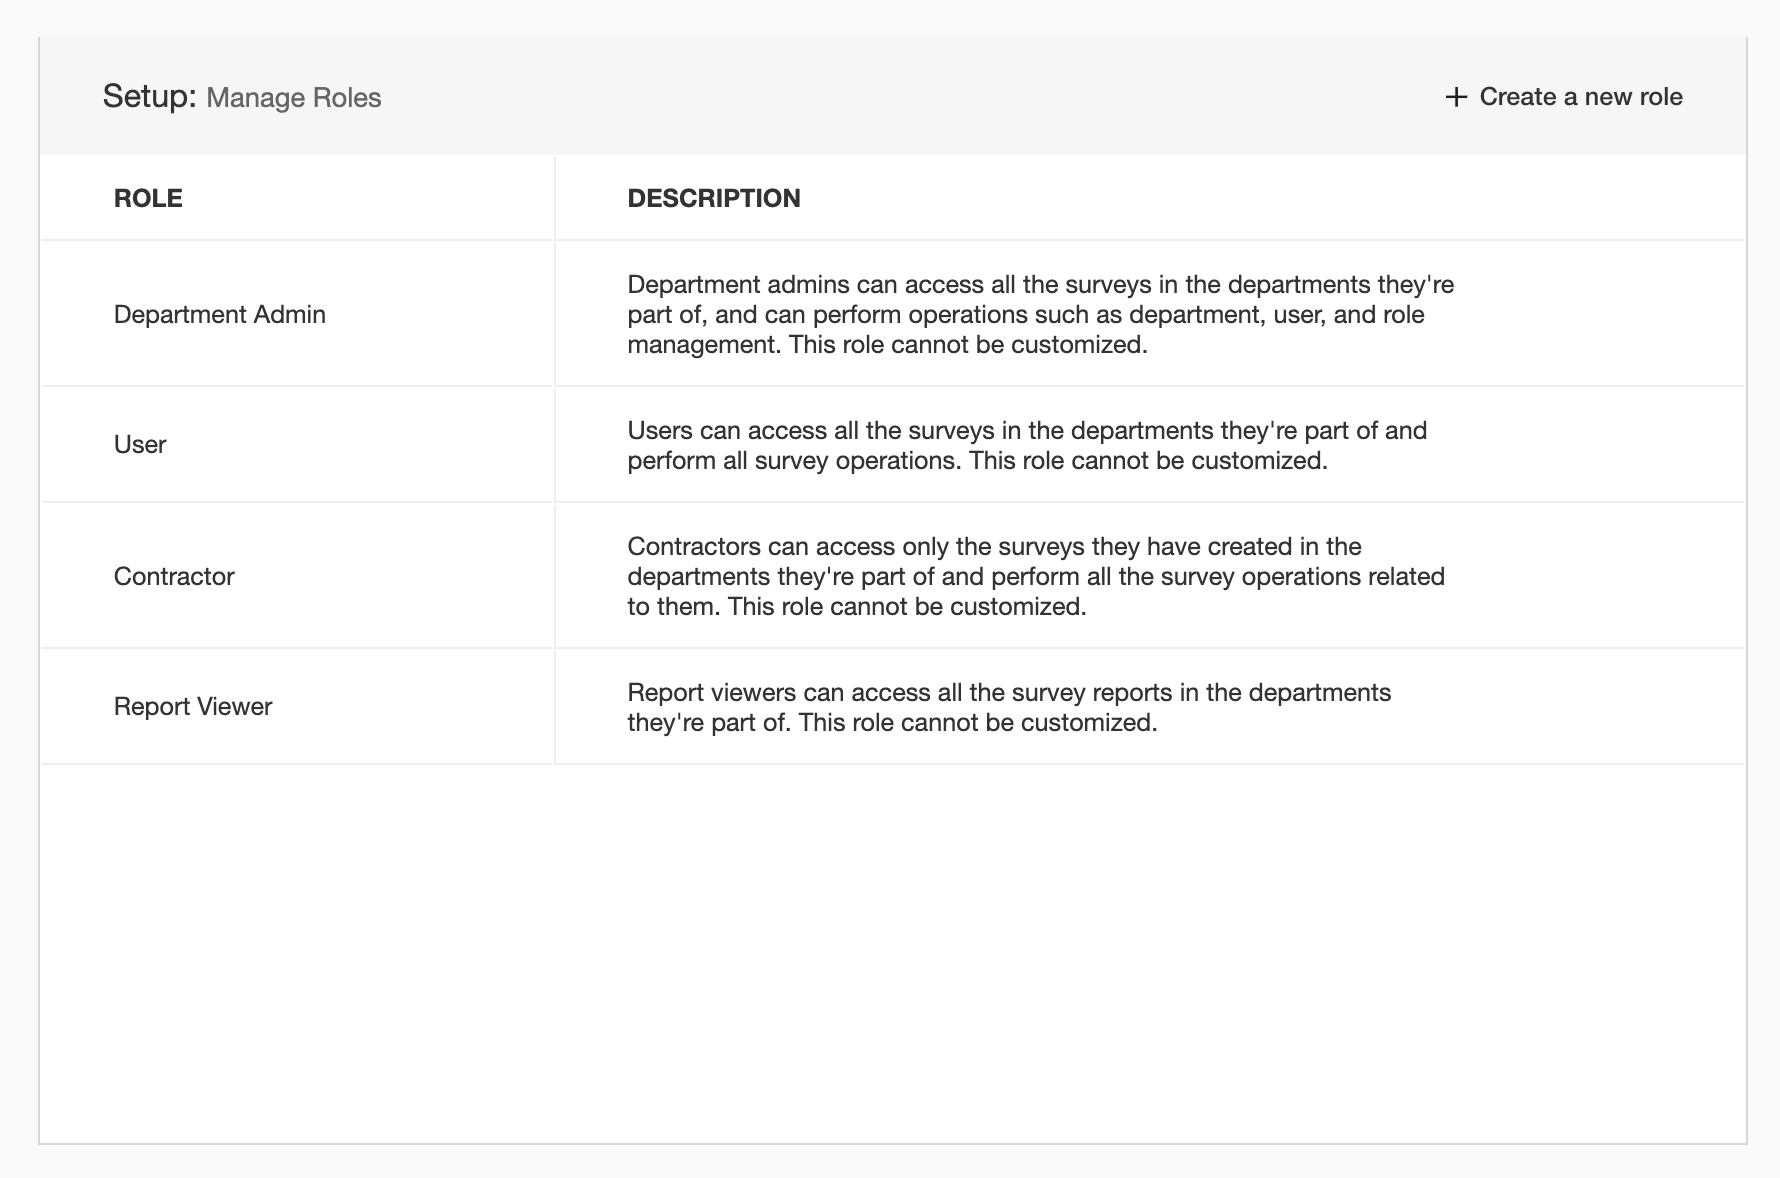
Task: Click 'perform all survey operations' text line
Action: click(977, 461)
